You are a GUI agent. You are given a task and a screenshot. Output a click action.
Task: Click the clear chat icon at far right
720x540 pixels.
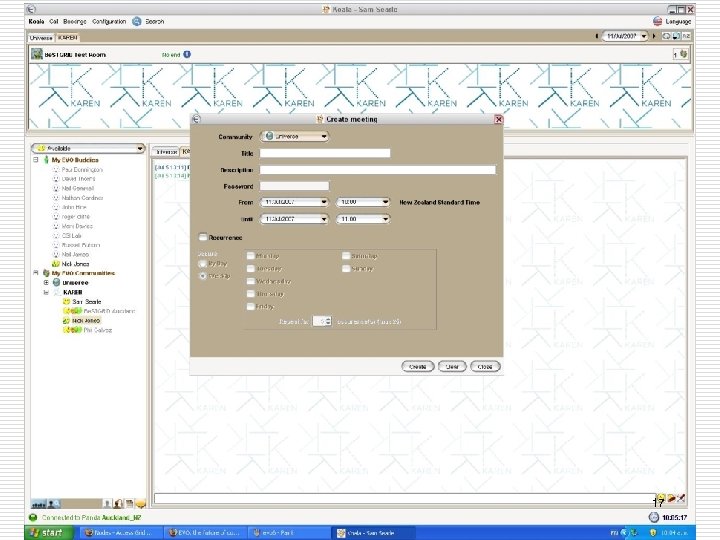[x=681, y=498]
